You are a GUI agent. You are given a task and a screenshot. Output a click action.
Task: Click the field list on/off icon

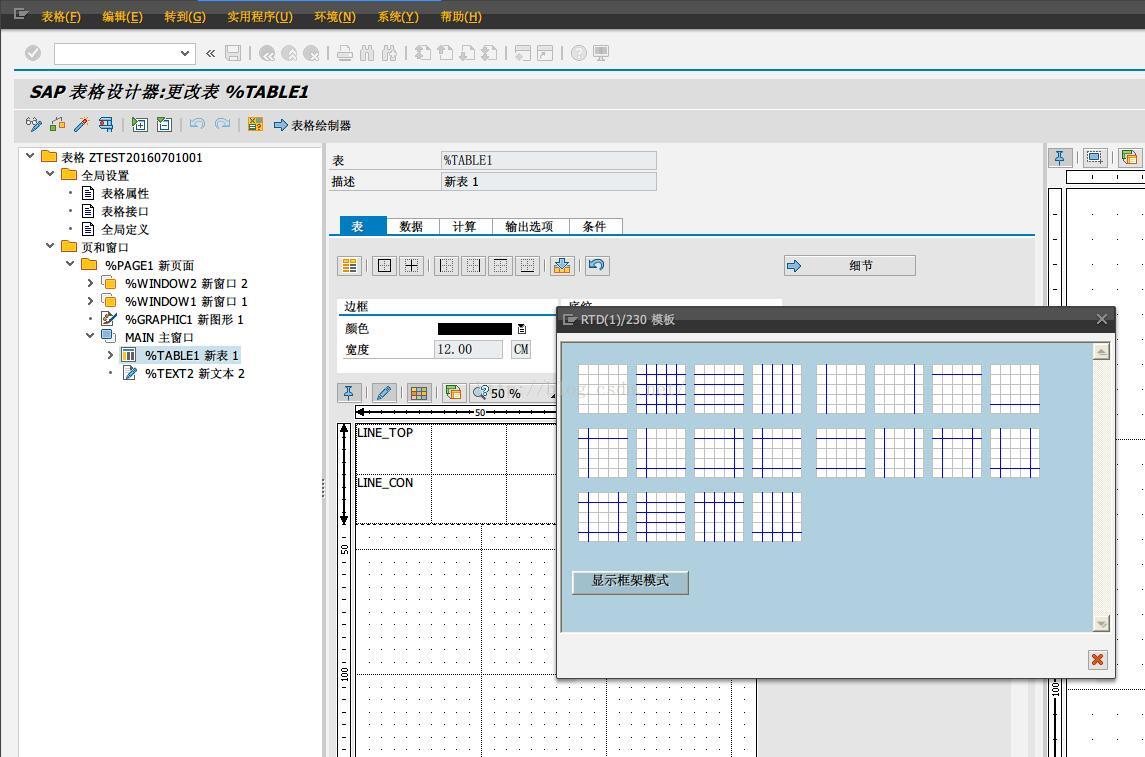point(255,124)
